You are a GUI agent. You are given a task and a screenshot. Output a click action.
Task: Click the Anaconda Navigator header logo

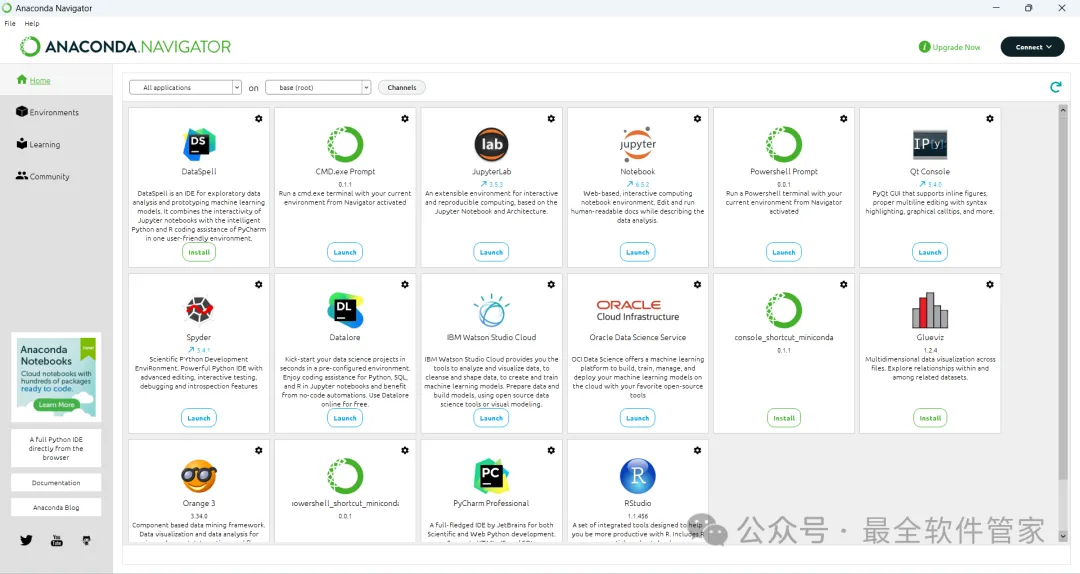click(125, 47)
